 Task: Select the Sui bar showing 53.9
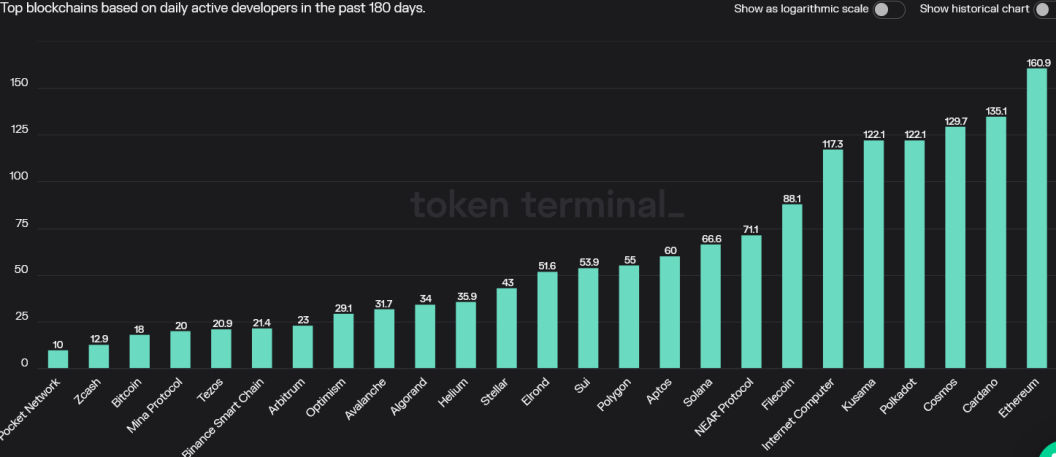coord(588,318)
